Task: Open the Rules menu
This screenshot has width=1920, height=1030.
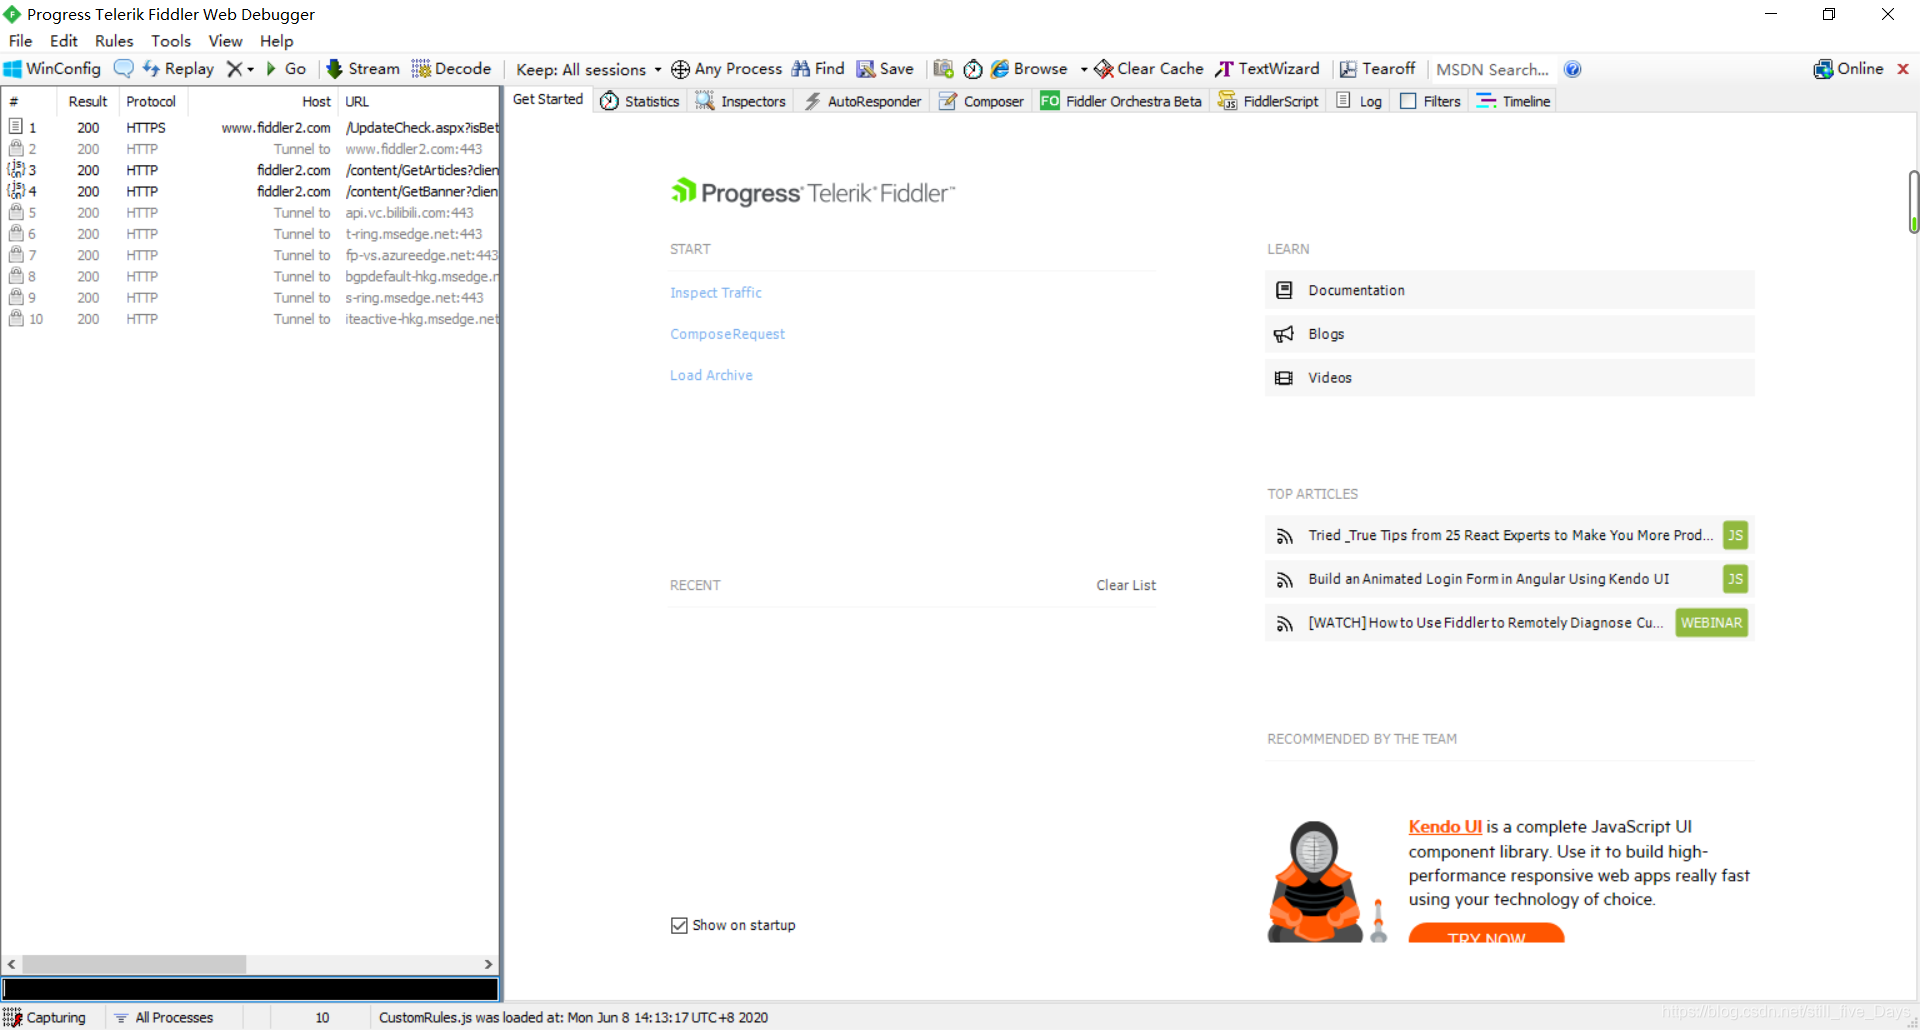Action: point(114,41)
